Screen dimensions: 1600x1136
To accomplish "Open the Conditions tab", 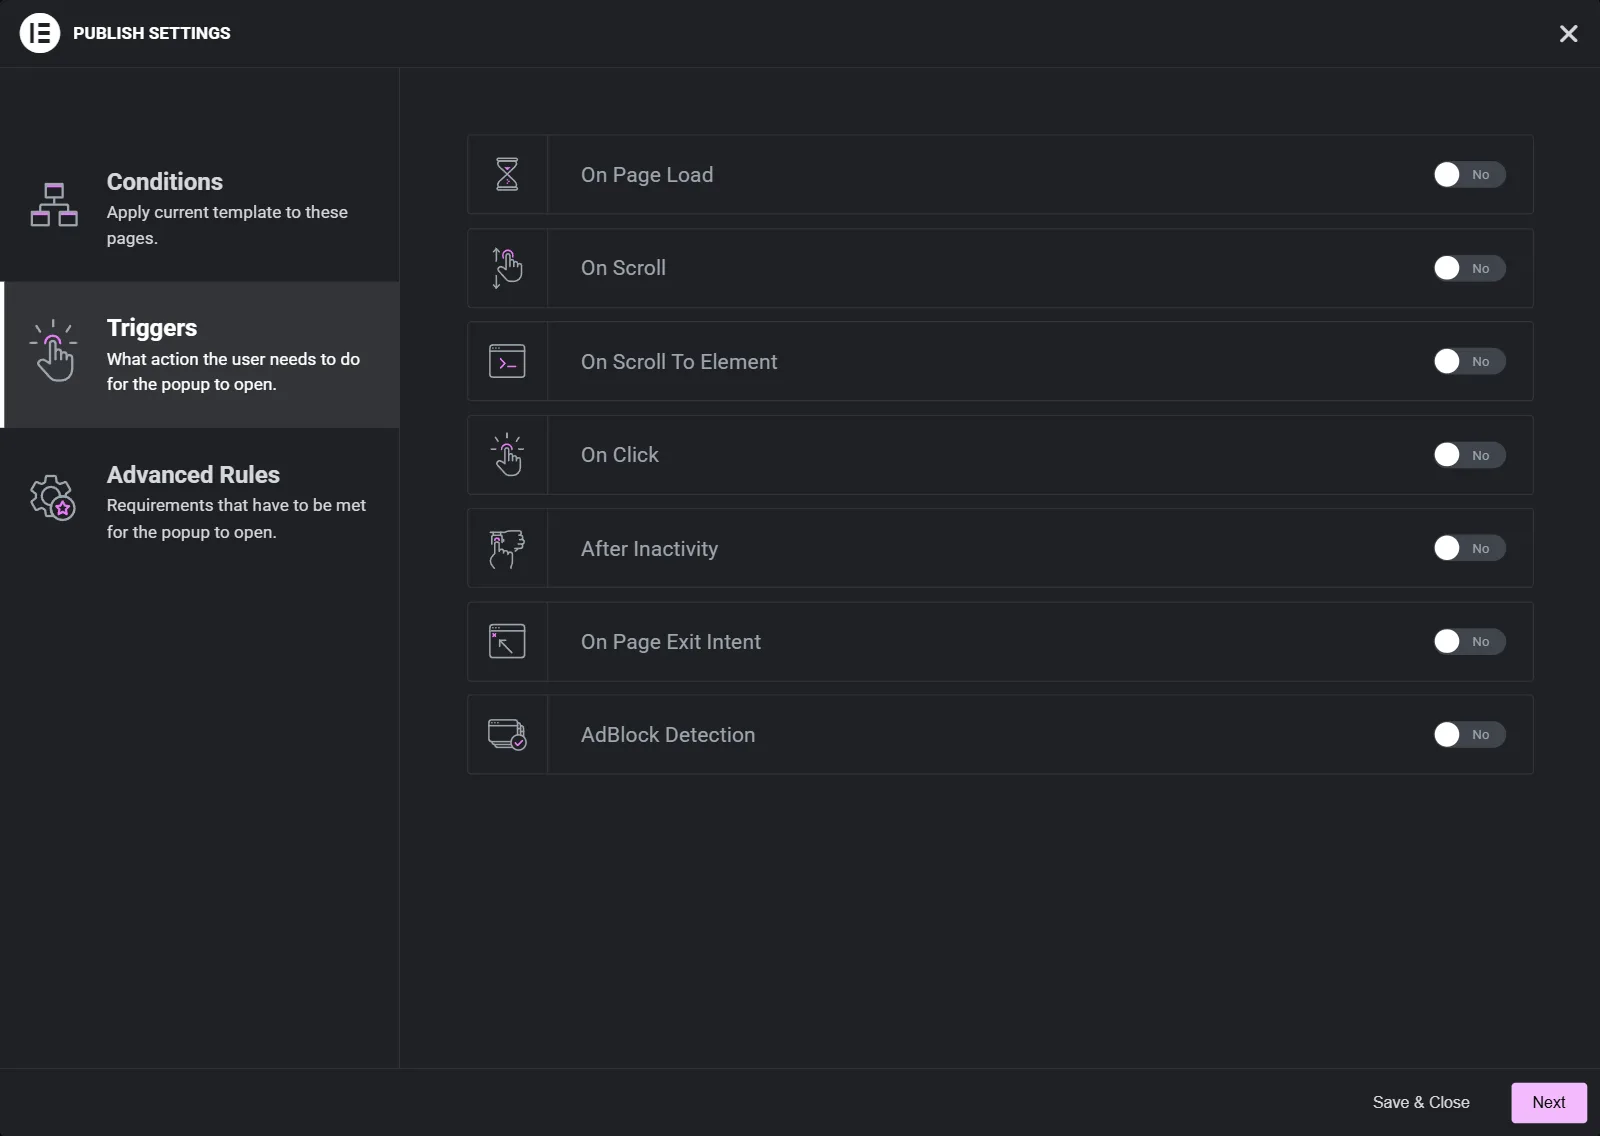I will (200, 208).
